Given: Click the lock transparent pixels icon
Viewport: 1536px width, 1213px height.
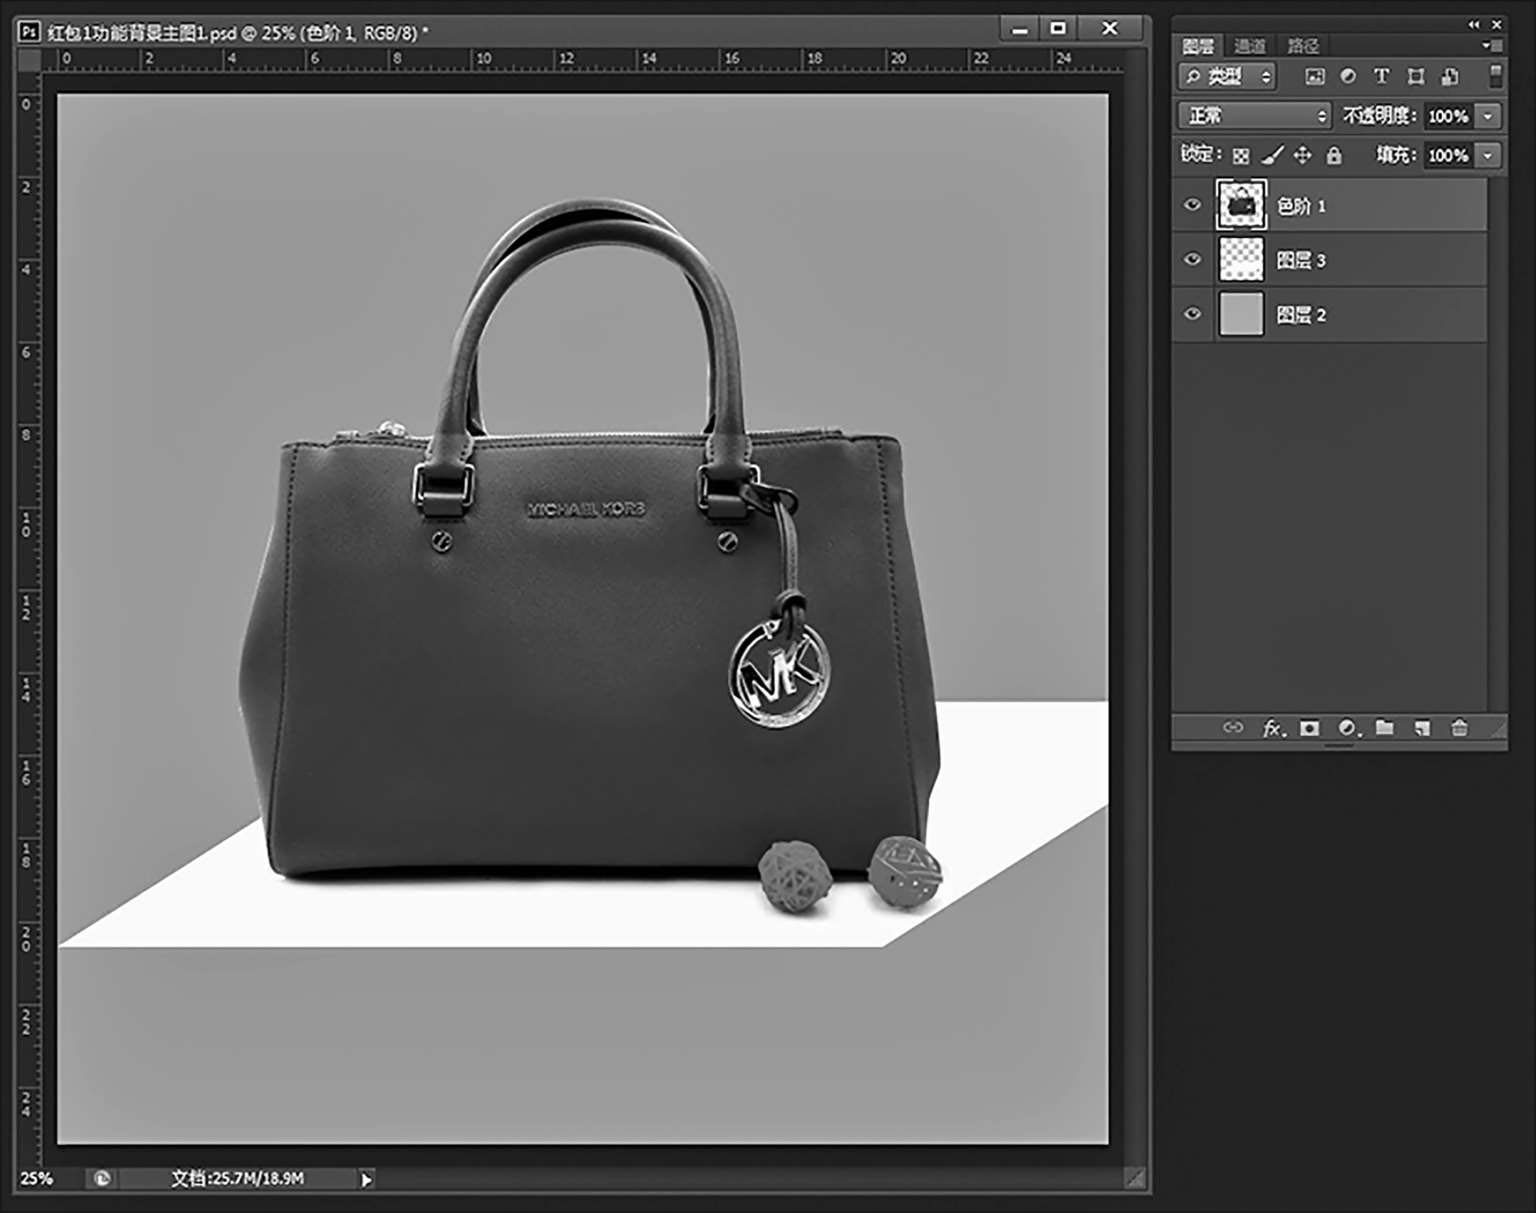Looking at the screenshot, I should (1241, 155).
